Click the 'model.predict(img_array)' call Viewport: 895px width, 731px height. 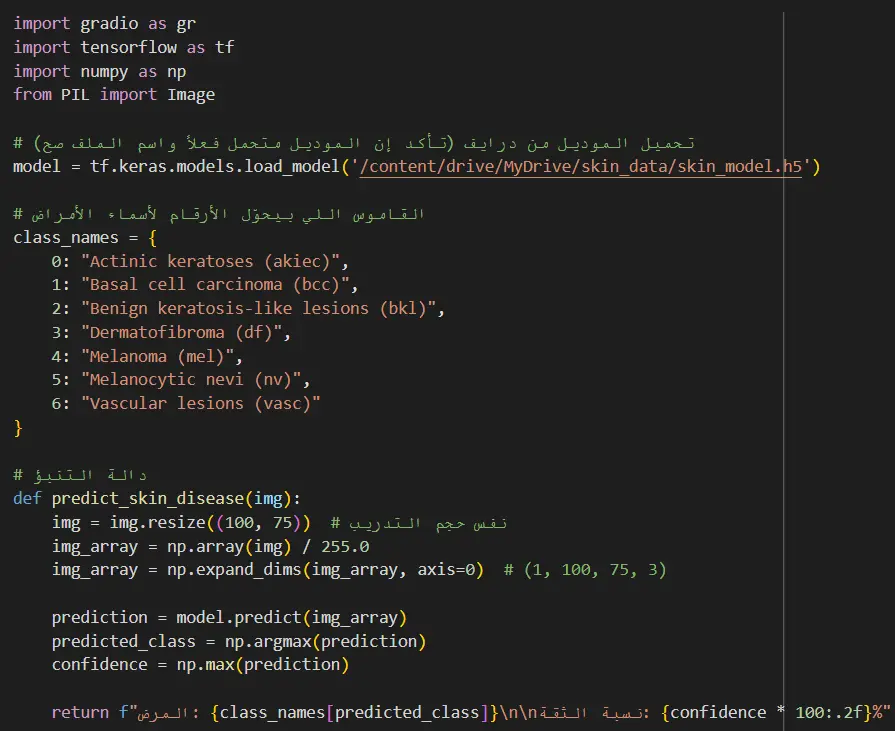(292, 618)
